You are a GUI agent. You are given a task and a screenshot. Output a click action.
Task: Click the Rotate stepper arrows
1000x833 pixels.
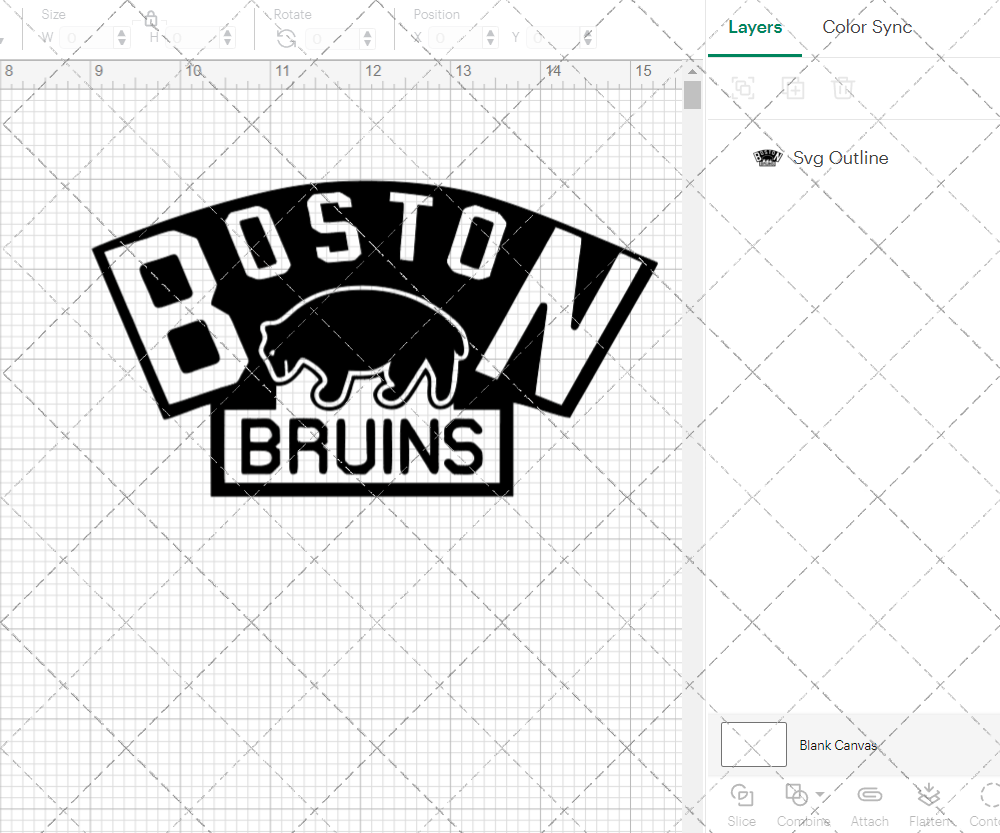[368, 38]
